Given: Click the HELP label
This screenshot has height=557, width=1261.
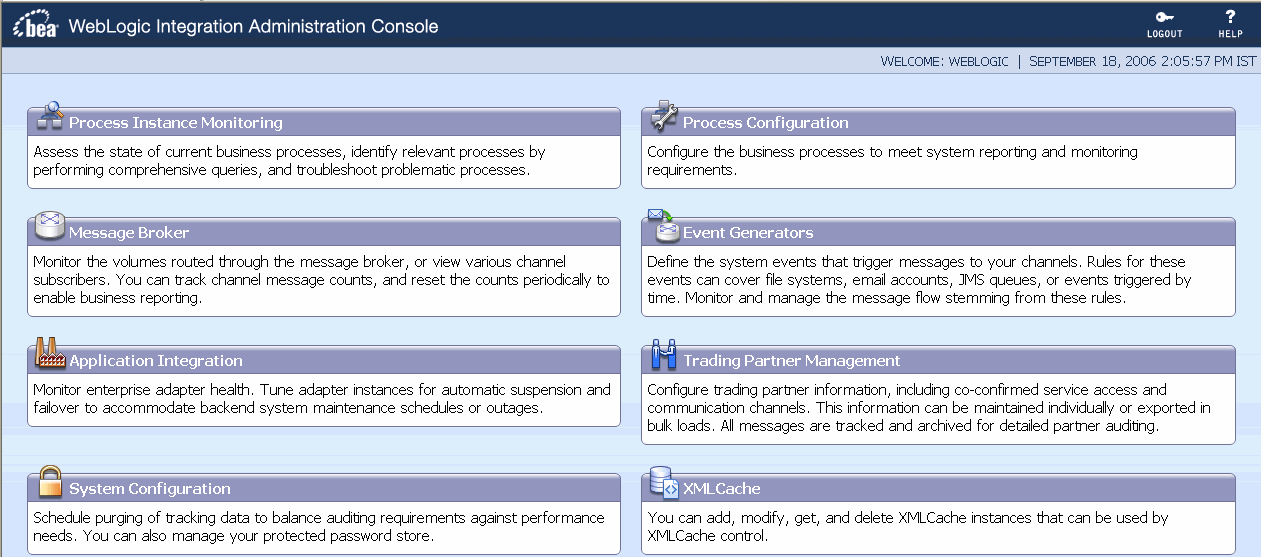Looking at the screenshot, I should [x=1230, y=34].
